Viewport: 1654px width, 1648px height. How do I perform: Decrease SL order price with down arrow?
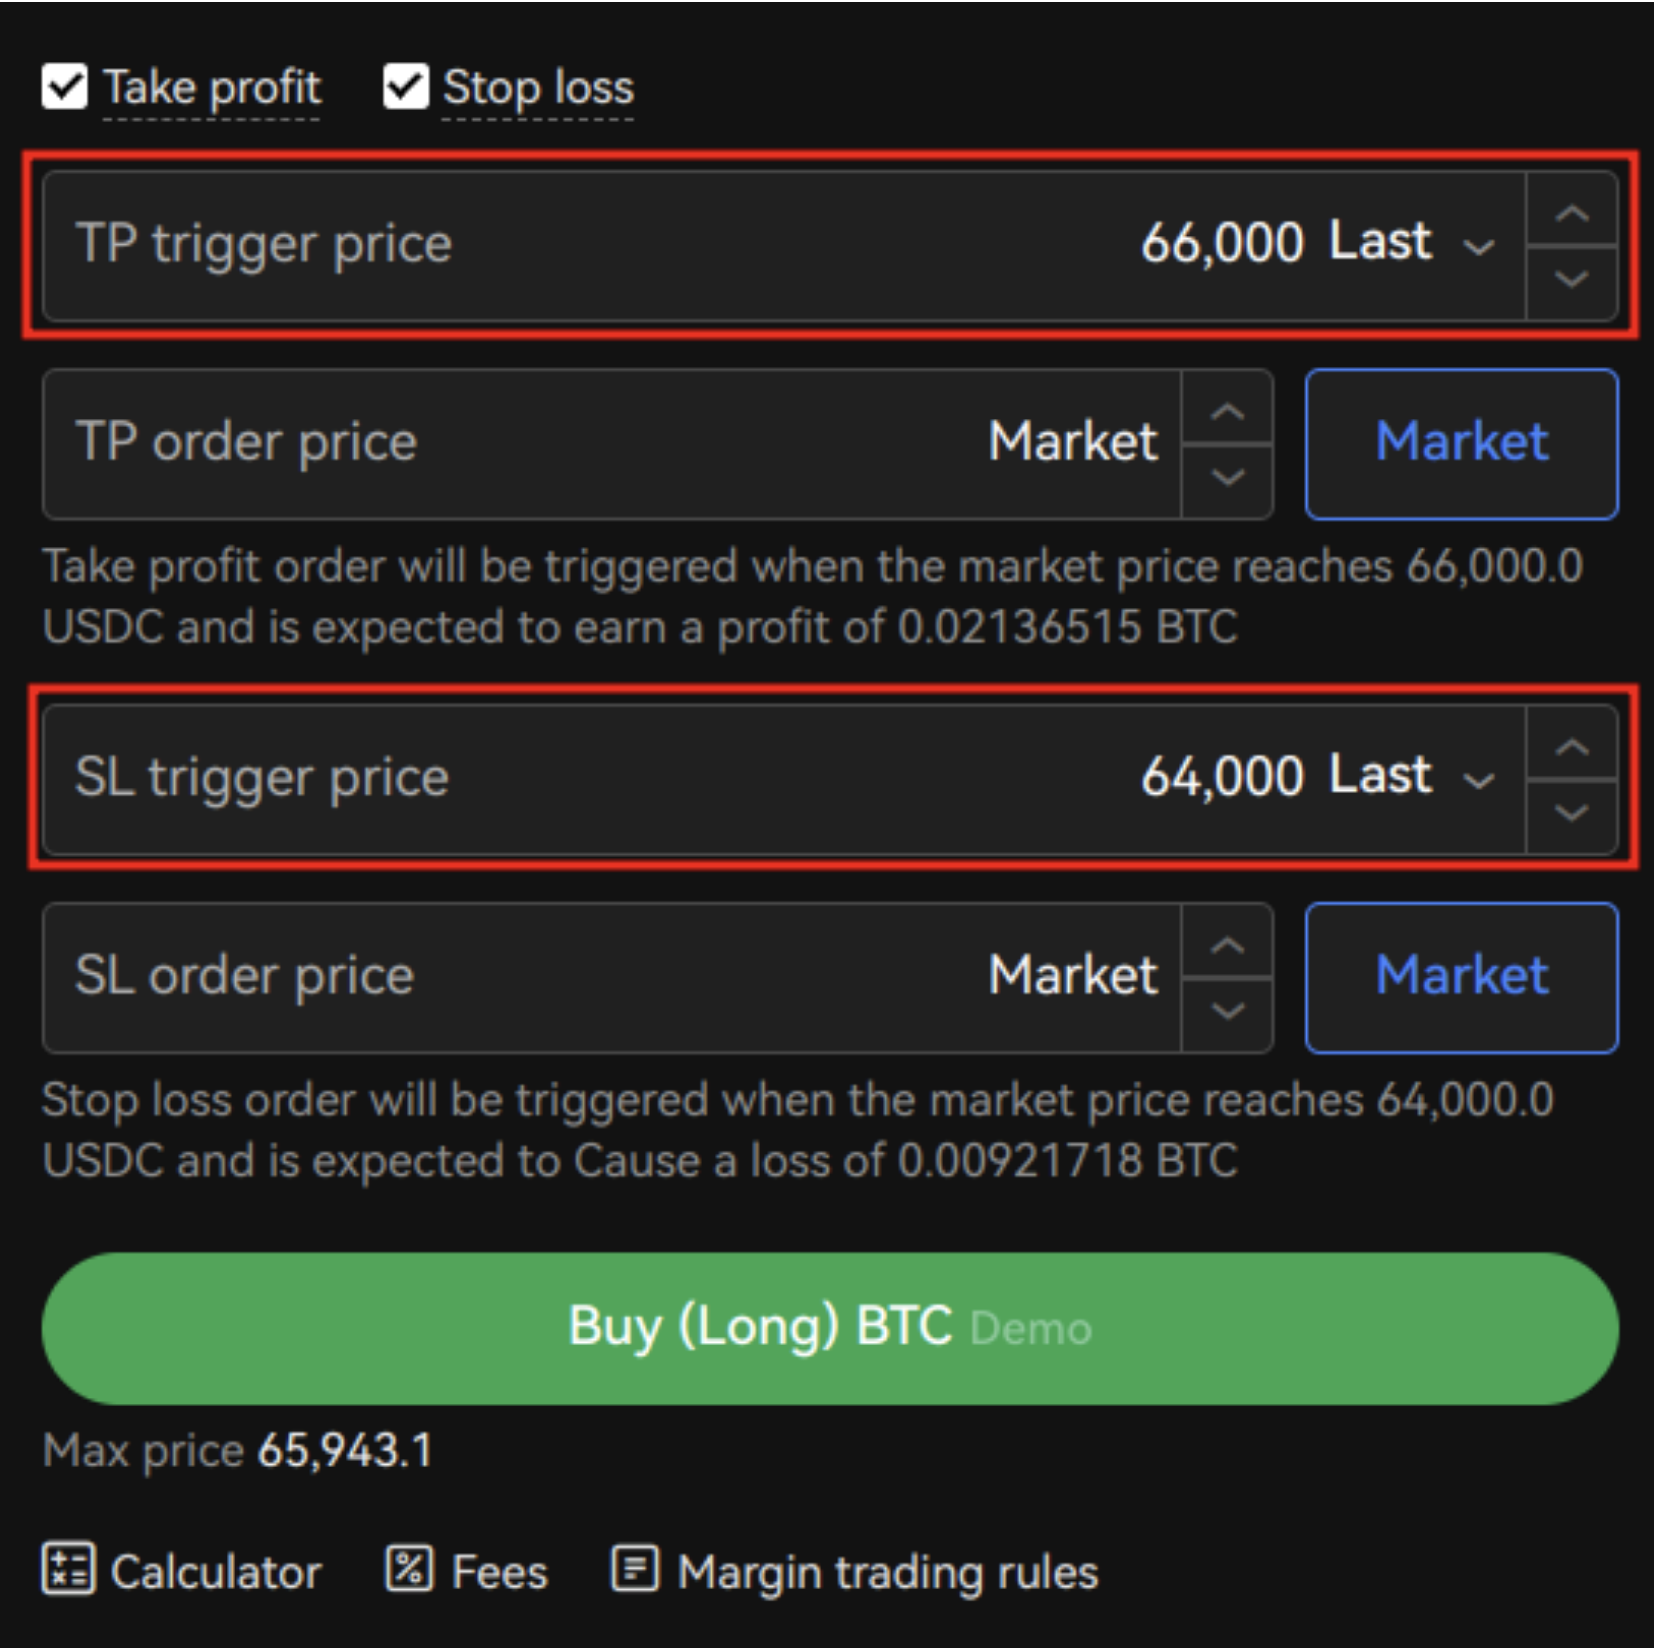point(1227,1012)
